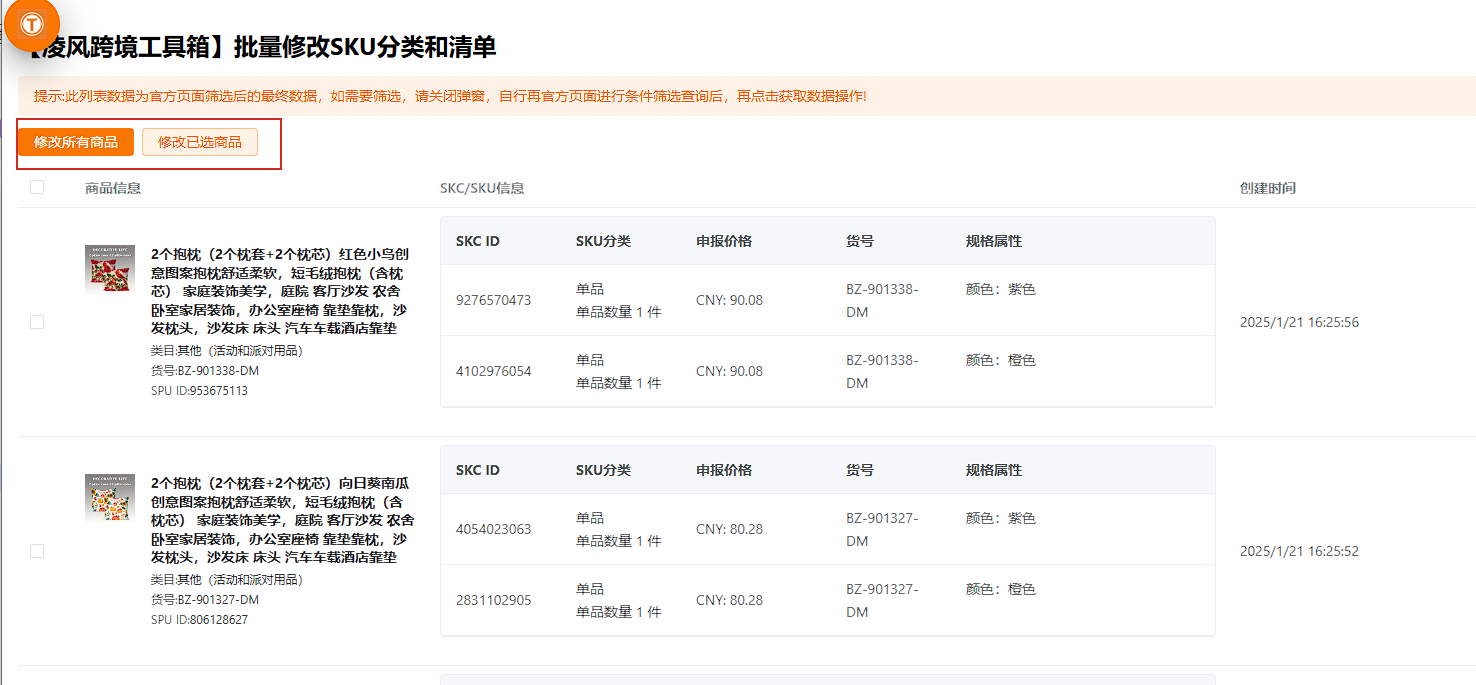Check the checkbox for the sunflower pumpkin pillow product
Image resolution: width=1476 pixels, height=685 pixels.
click(37, 550)
